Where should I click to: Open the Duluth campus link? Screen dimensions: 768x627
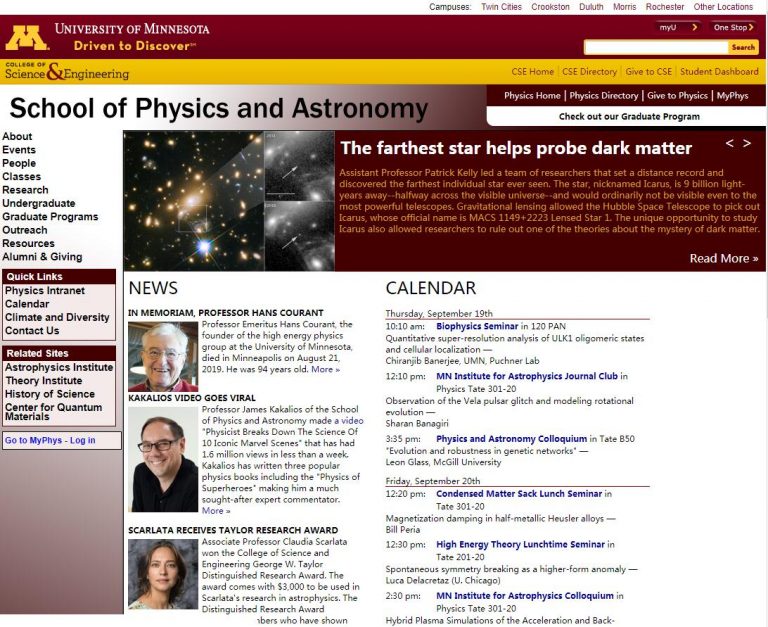click(x=591, y=7)
